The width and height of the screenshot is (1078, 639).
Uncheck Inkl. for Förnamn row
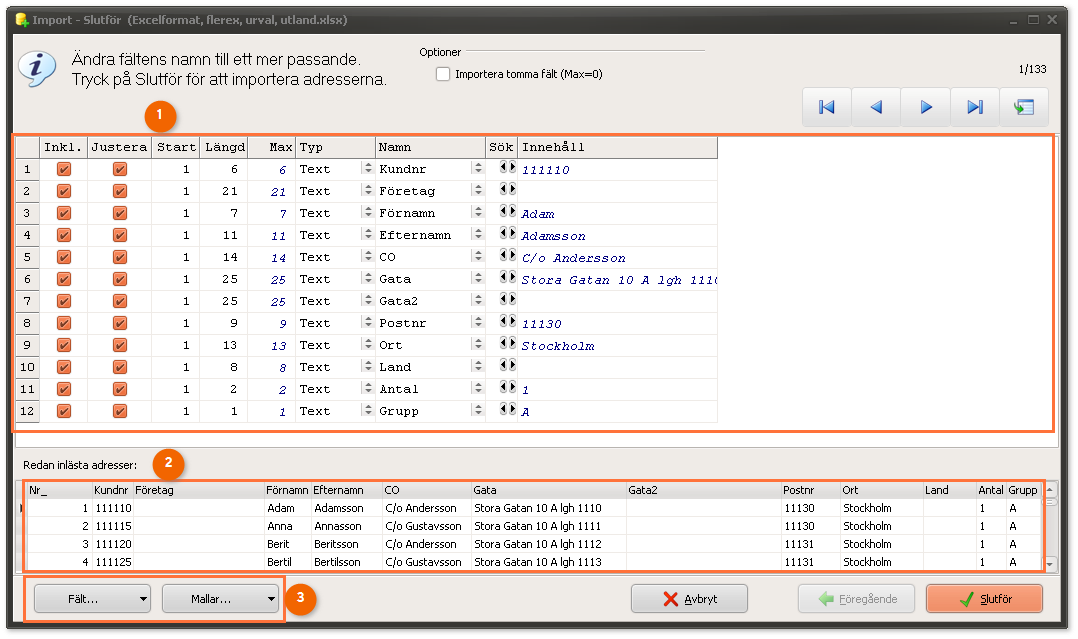64,213
